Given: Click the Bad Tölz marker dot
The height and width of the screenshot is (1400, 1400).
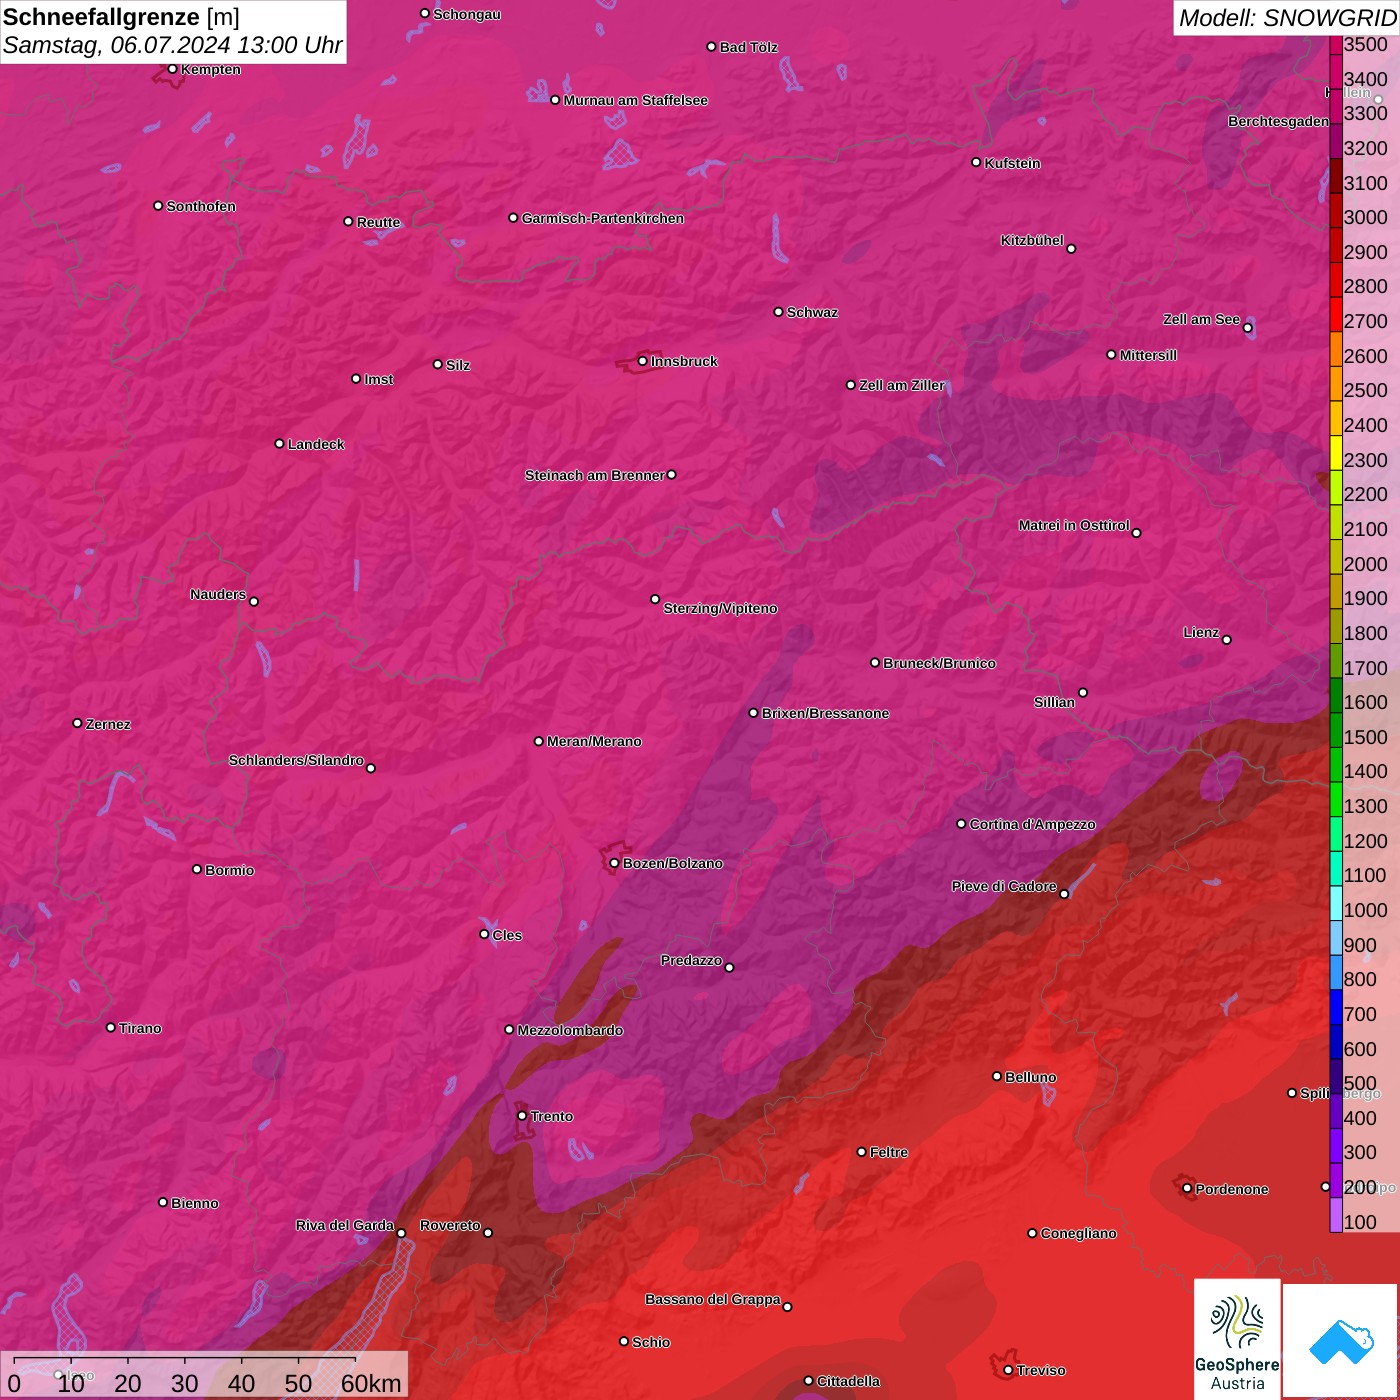Looking at the screenshot, I should (711, 46).
